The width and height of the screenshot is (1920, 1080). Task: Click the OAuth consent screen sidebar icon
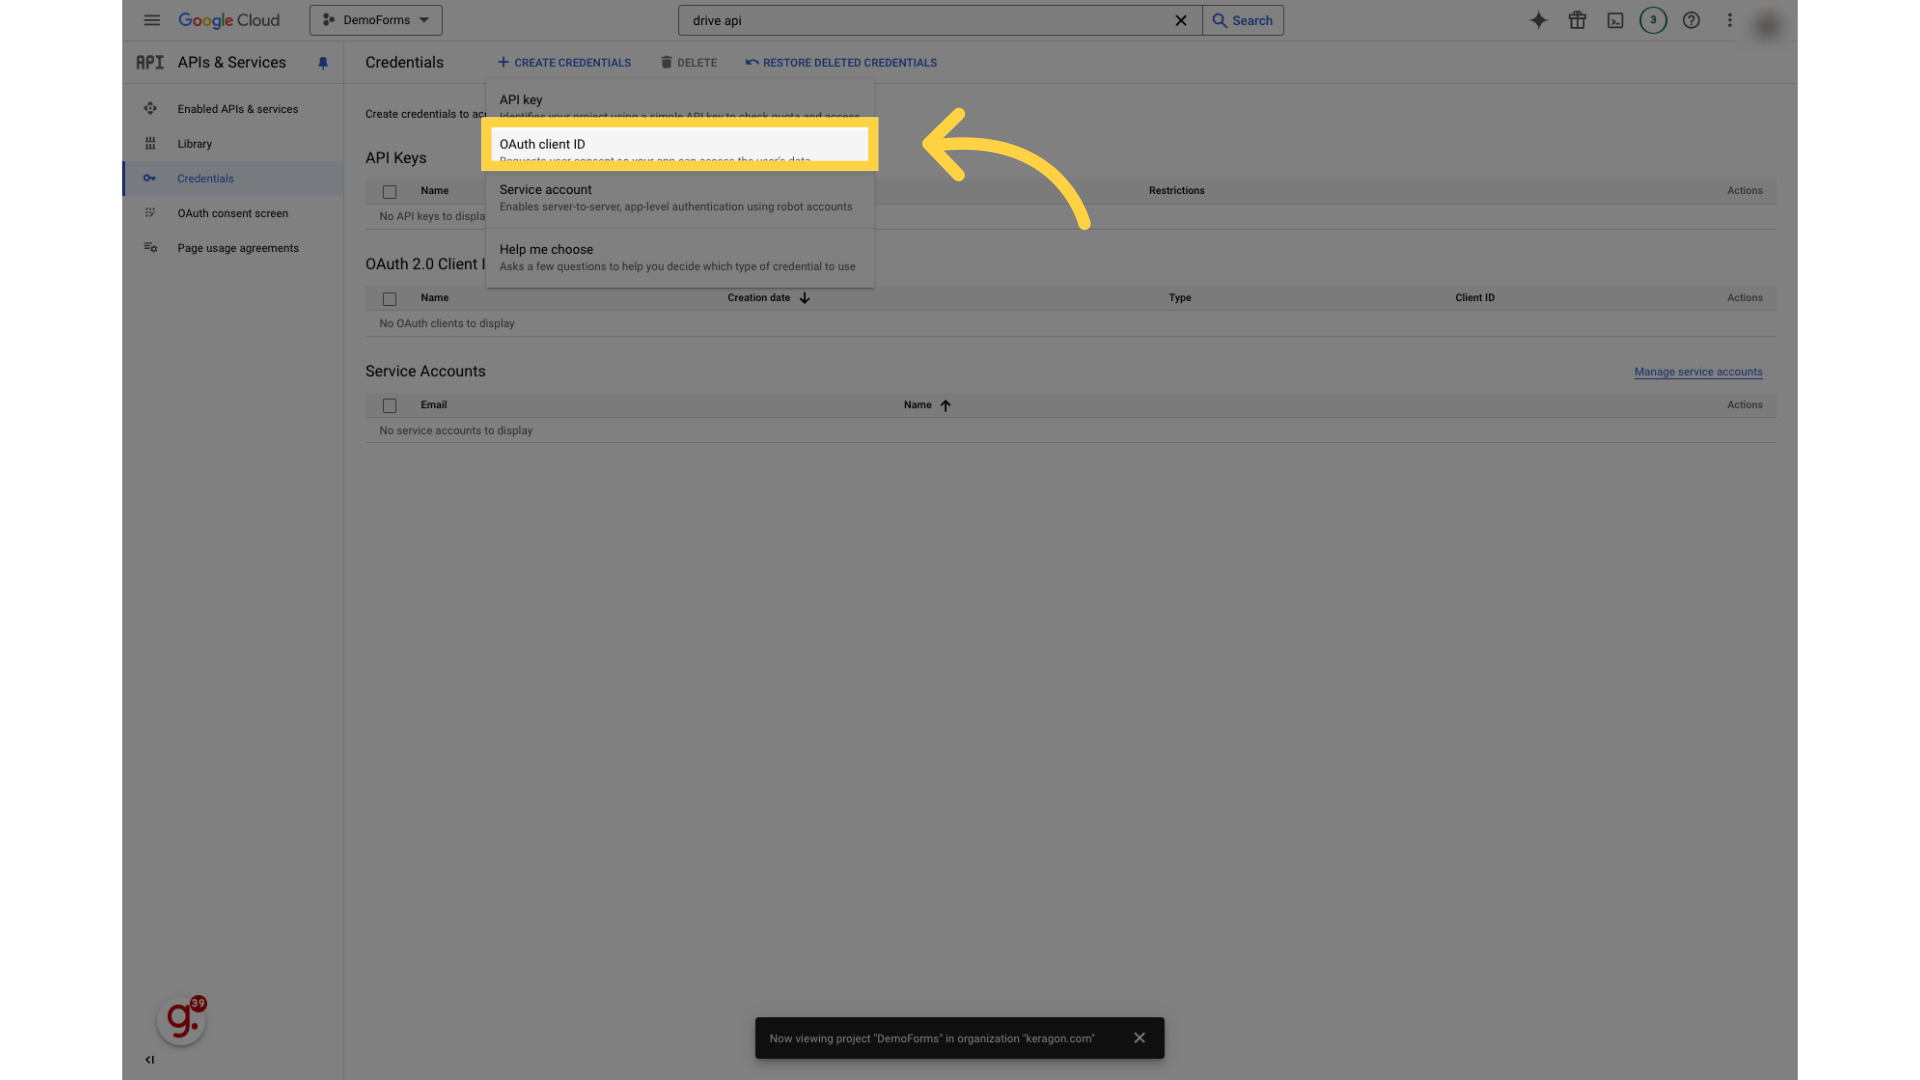tap(150, 213)
